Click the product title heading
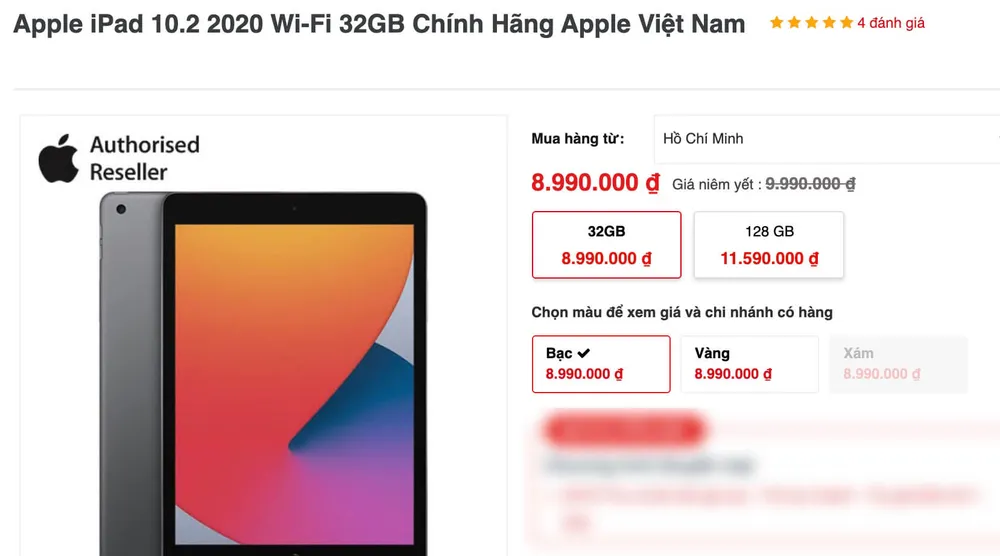Screen dimensions: 1000x556 (379, 24)
